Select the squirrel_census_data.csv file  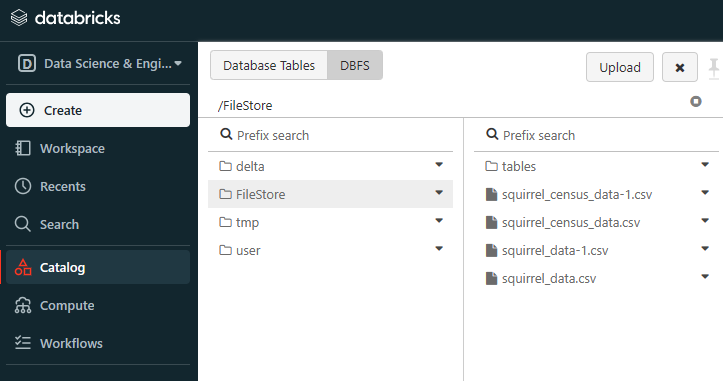click(571, 223)
